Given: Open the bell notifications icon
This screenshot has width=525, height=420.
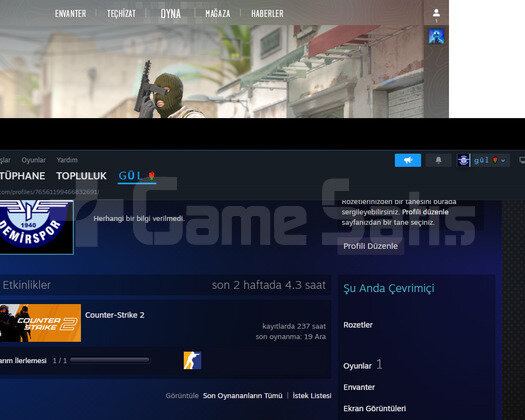Looking at the screenshot, I should click(x=438, y=160).
